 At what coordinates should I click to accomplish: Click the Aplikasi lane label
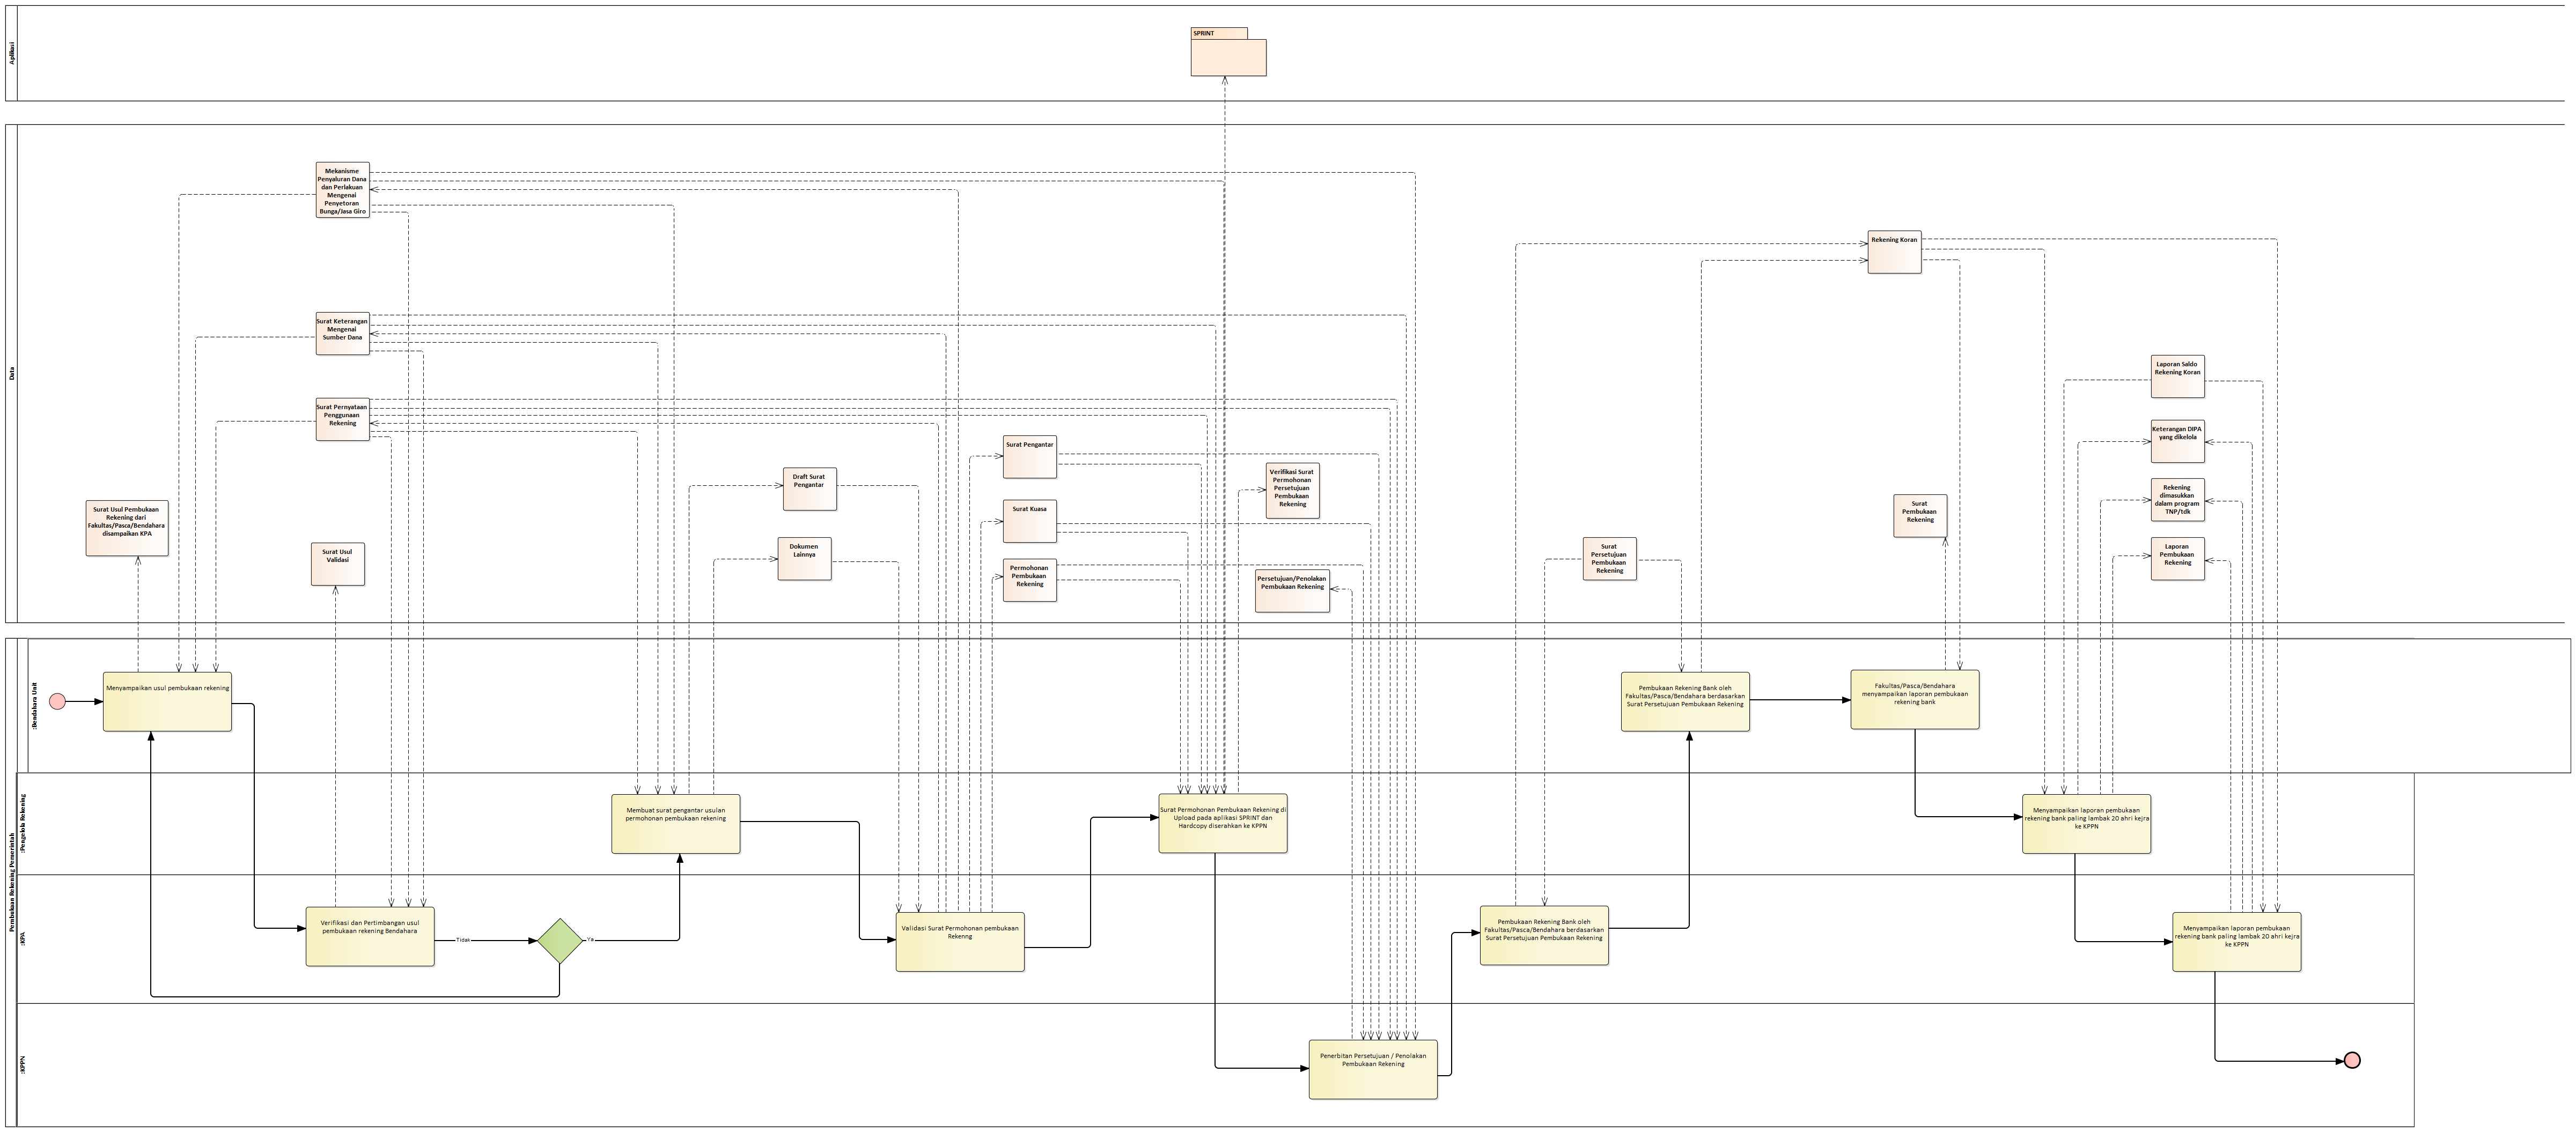11,53
